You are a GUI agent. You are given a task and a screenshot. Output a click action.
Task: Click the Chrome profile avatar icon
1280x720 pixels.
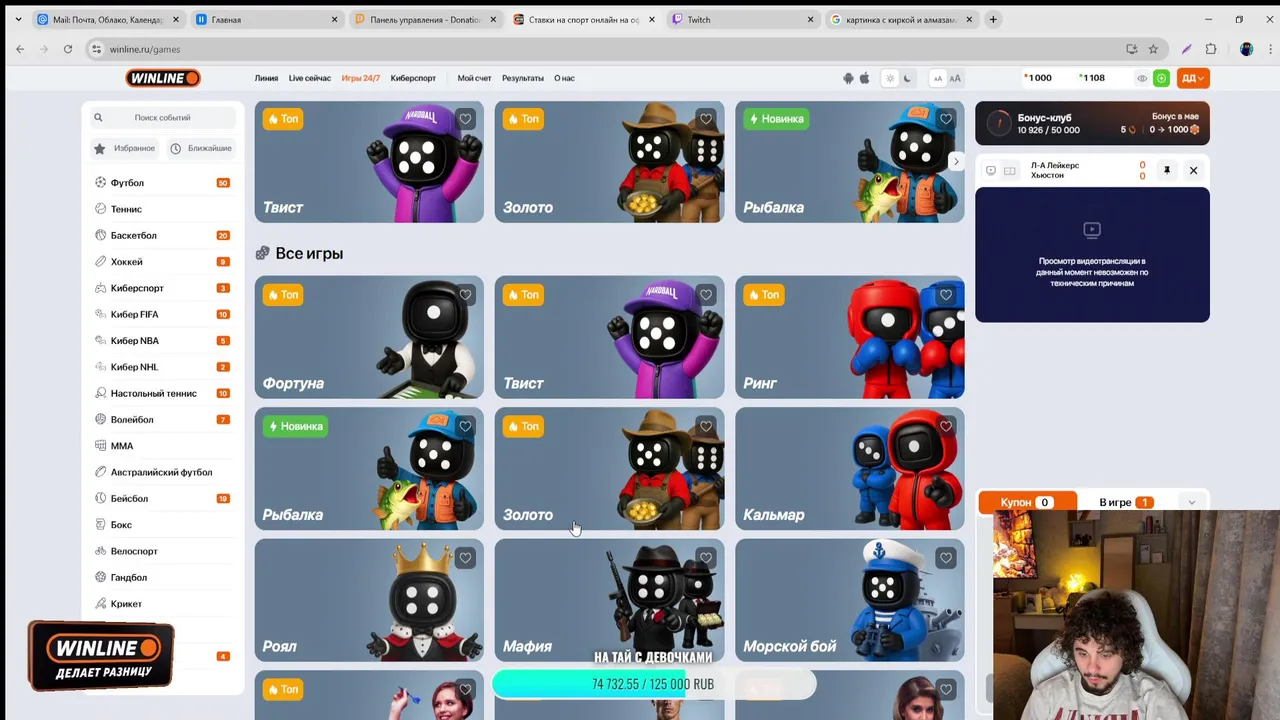pyautogui.click(x=1246, y=49)
